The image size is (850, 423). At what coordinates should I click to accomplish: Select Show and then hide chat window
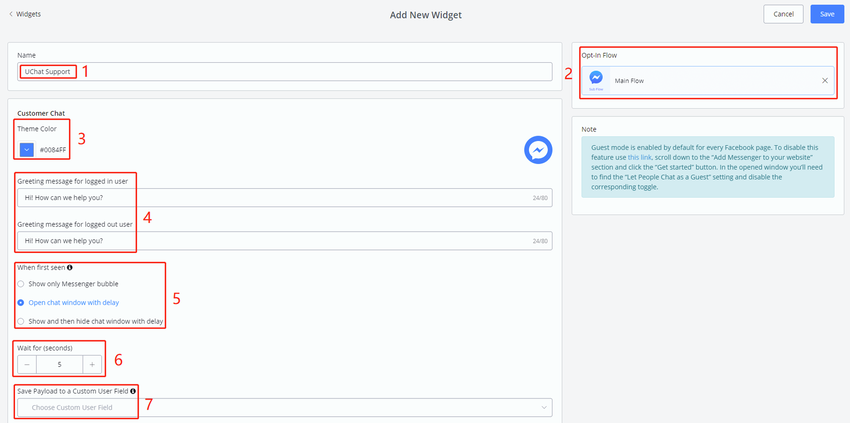[22, 321]
